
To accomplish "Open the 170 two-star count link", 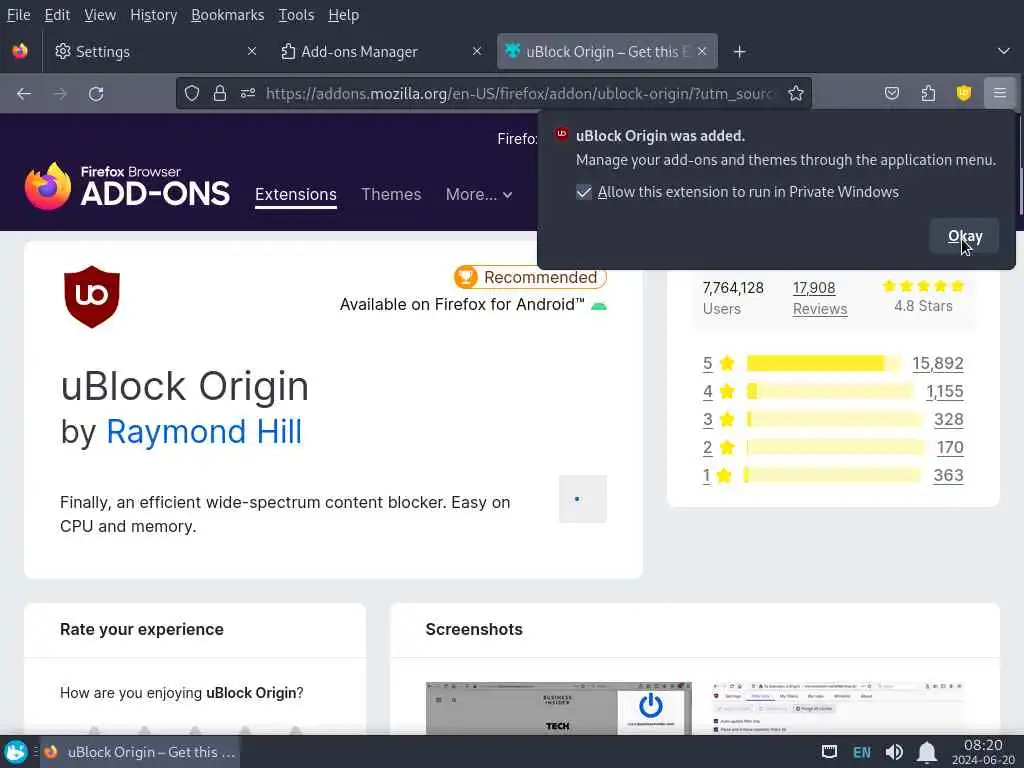I will click(x=950, y=447).
